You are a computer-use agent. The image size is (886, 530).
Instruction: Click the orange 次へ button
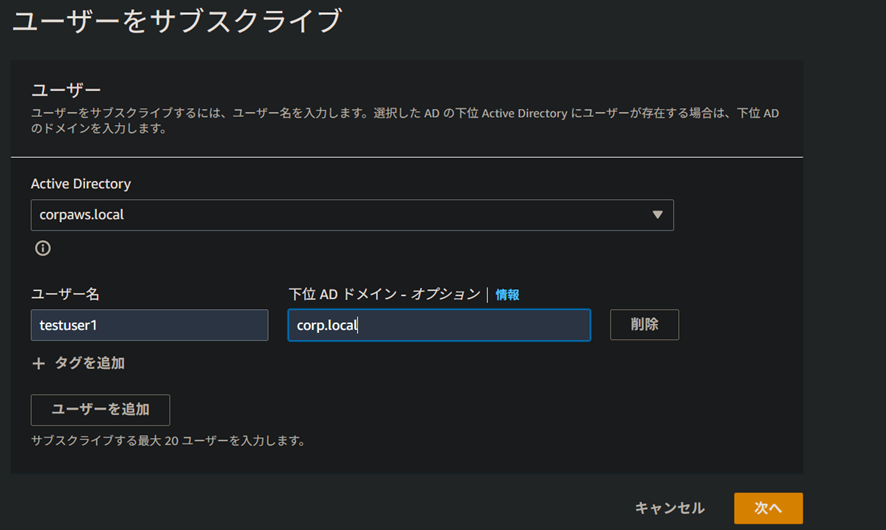tap(768, 508)
